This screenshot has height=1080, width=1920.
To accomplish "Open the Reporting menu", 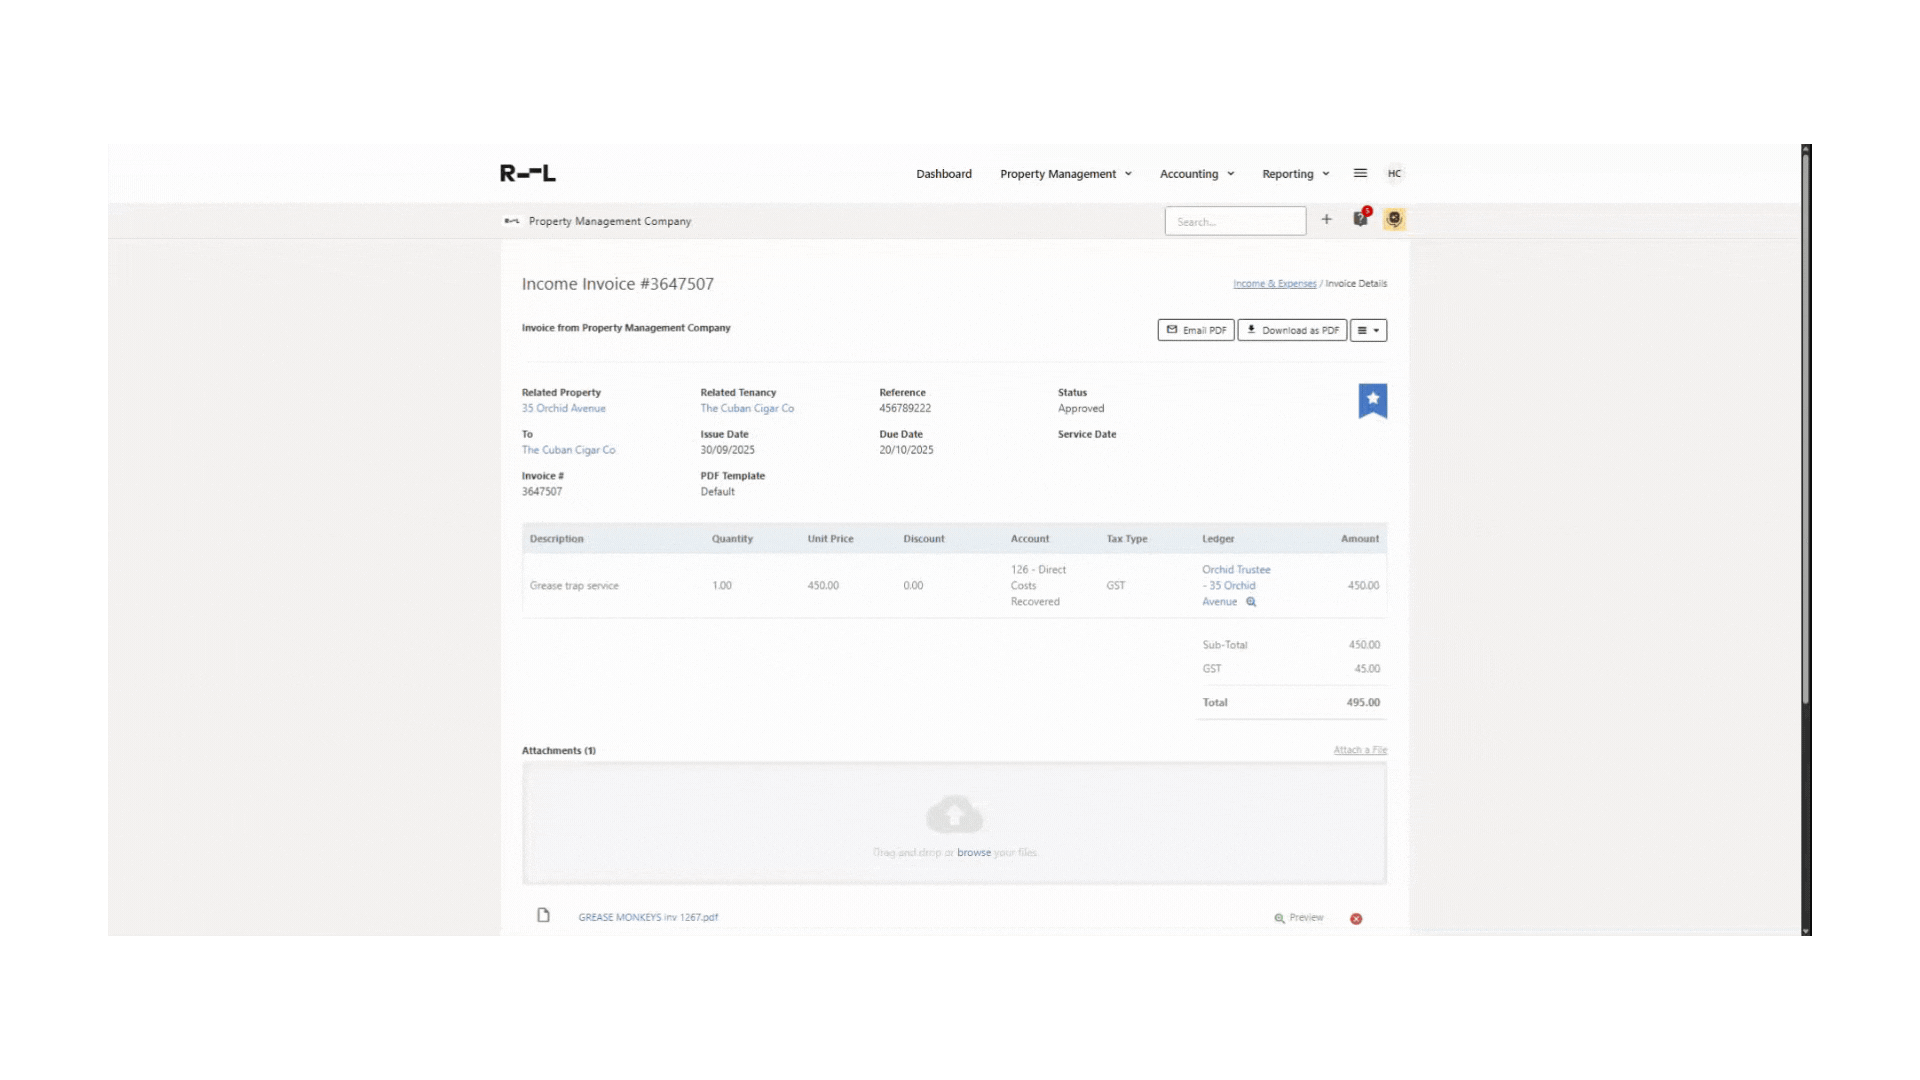I will pos(1295,174).
